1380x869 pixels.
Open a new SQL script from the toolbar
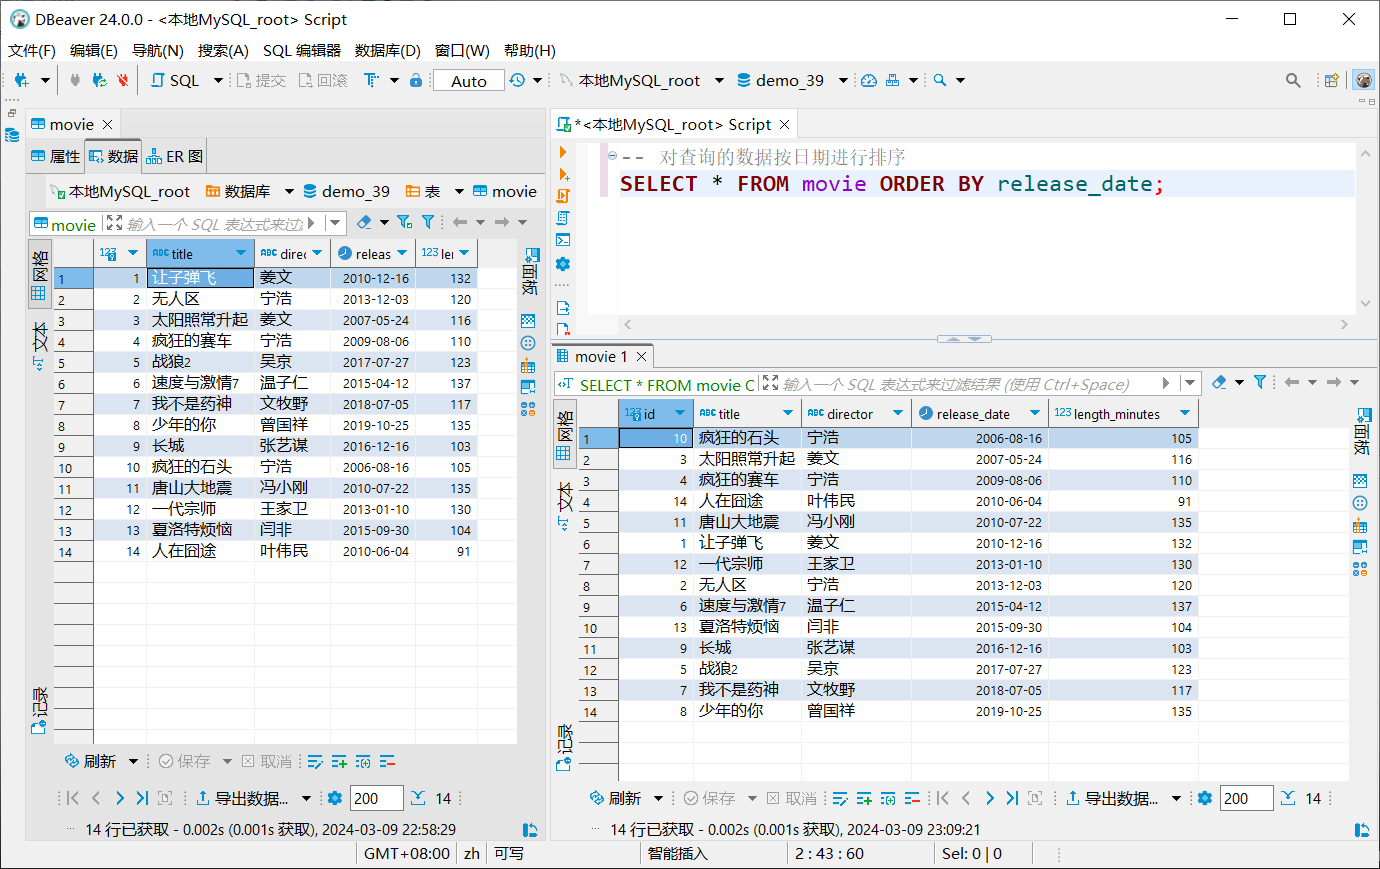click(176, 80)
